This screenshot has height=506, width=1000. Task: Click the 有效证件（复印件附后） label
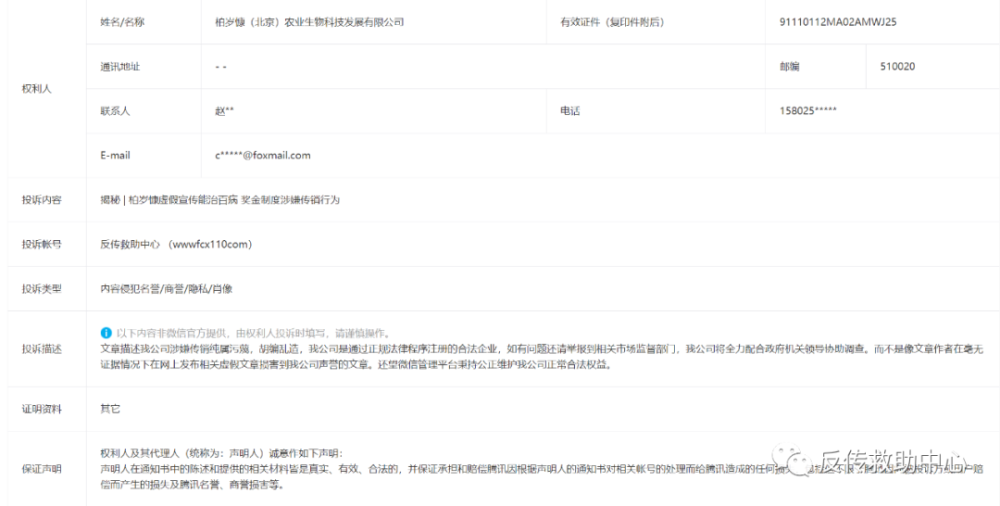pos(612,22)
